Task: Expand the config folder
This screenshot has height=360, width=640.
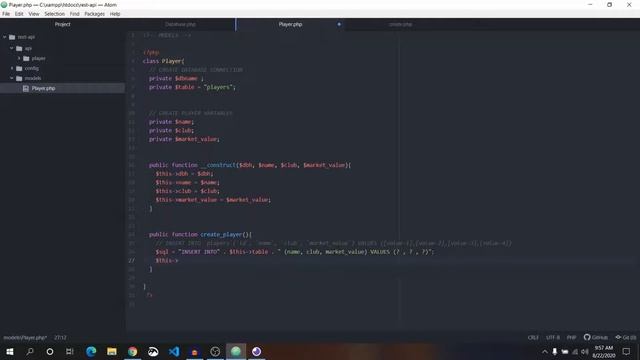Action: click(x=12, y=68)
